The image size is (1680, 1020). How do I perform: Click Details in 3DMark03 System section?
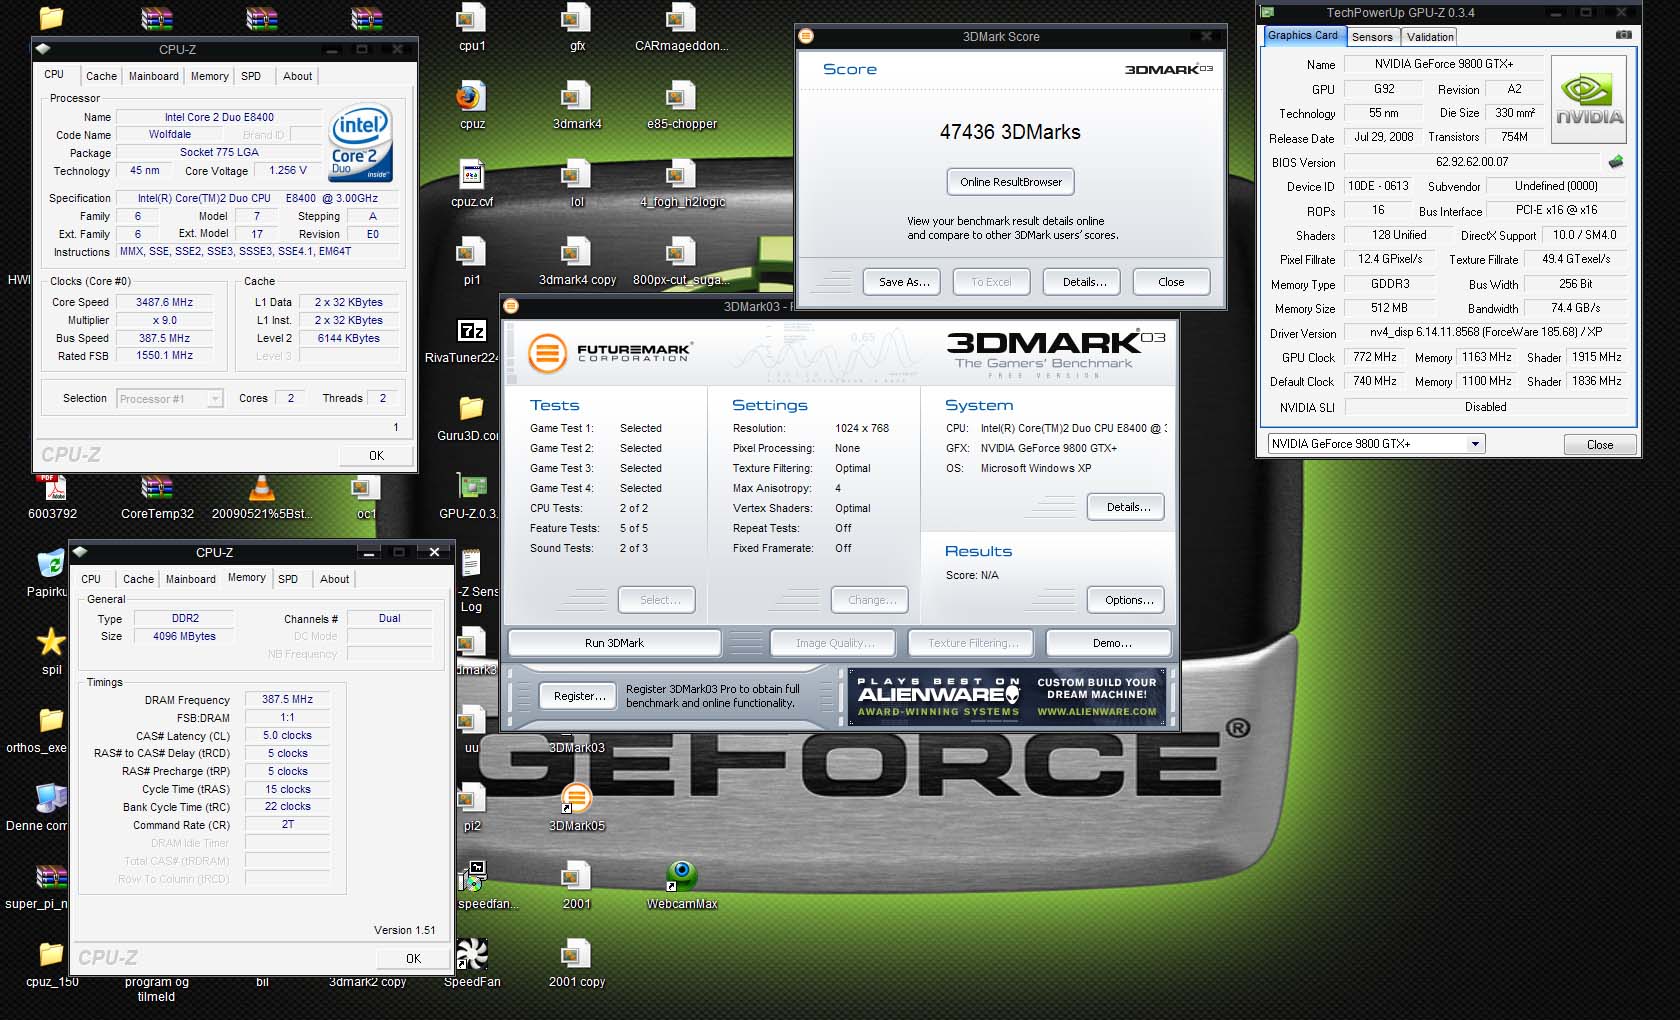tap(1128, 507)
